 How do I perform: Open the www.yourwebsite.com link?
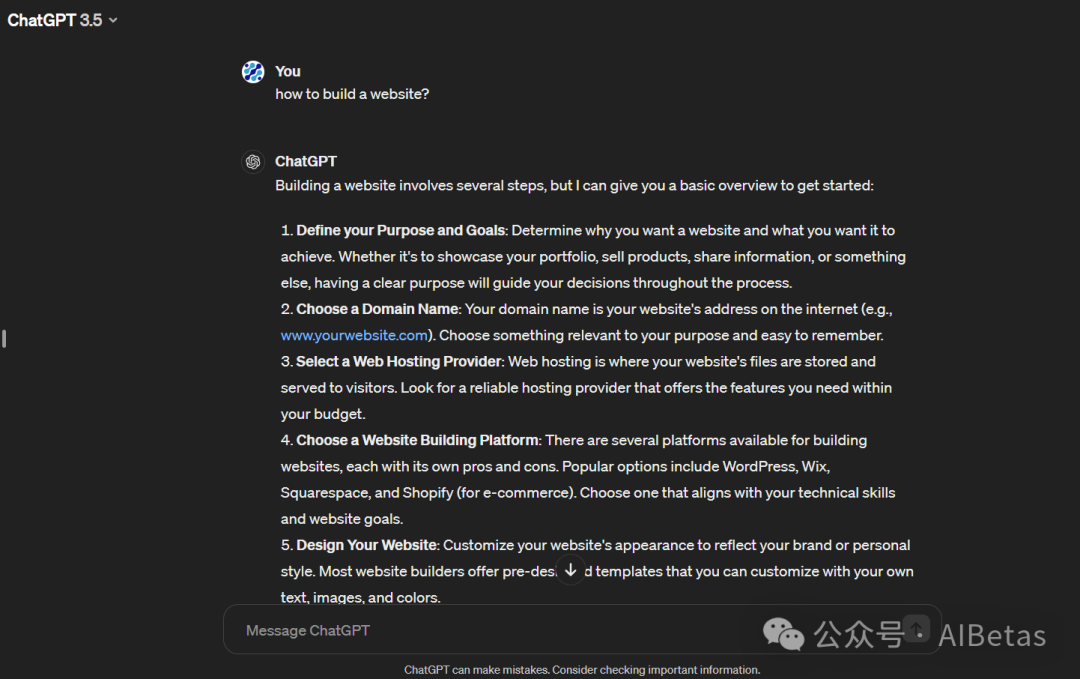pos(355,335)
